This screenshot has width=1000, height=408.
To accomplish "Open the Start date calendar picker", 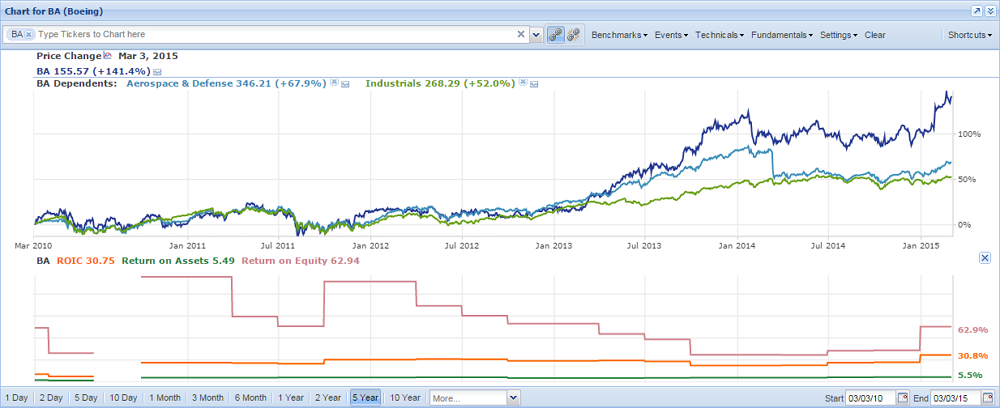I will click(902, 398).
